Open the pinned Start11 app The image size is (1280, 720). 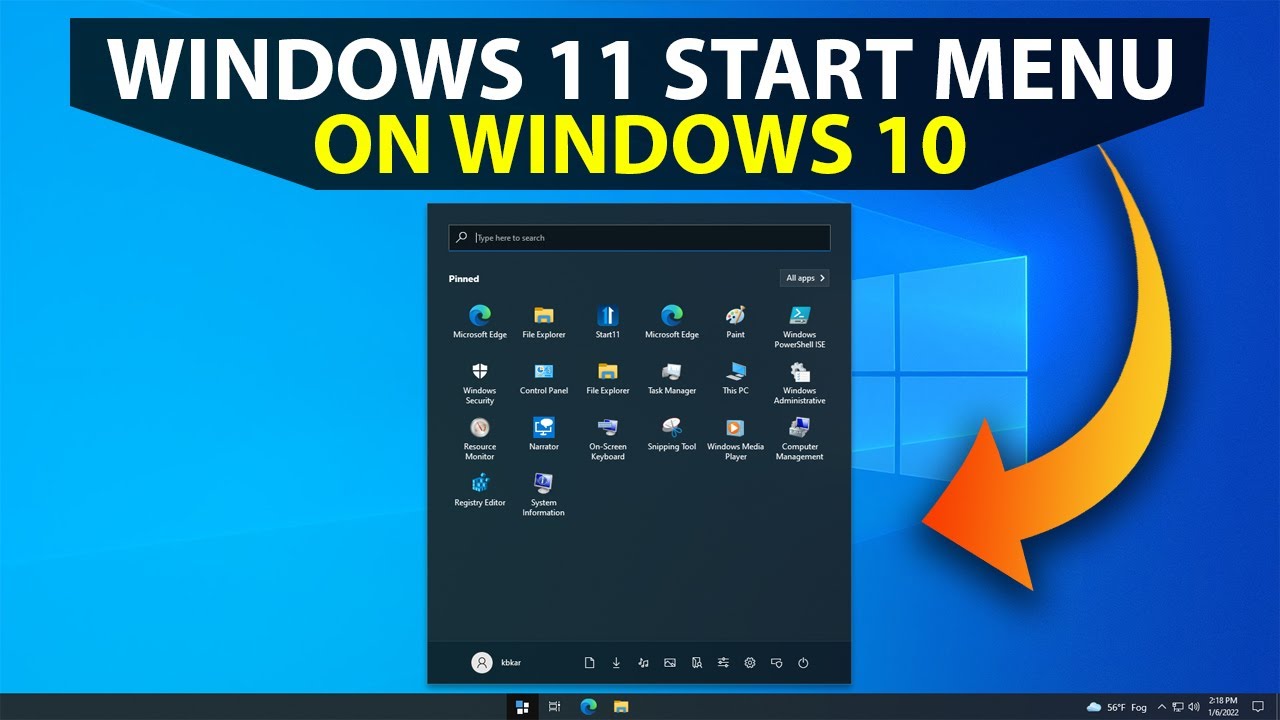coord(607,322)
